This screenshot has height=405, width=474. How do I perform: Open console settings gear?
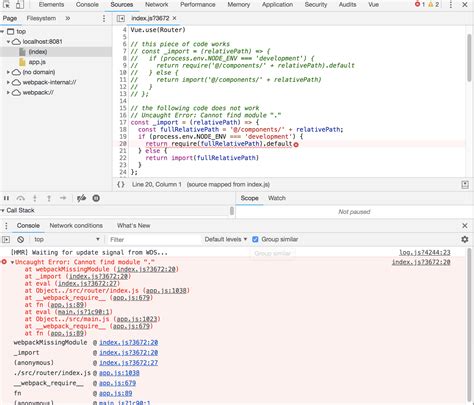(x=465, y=239)
